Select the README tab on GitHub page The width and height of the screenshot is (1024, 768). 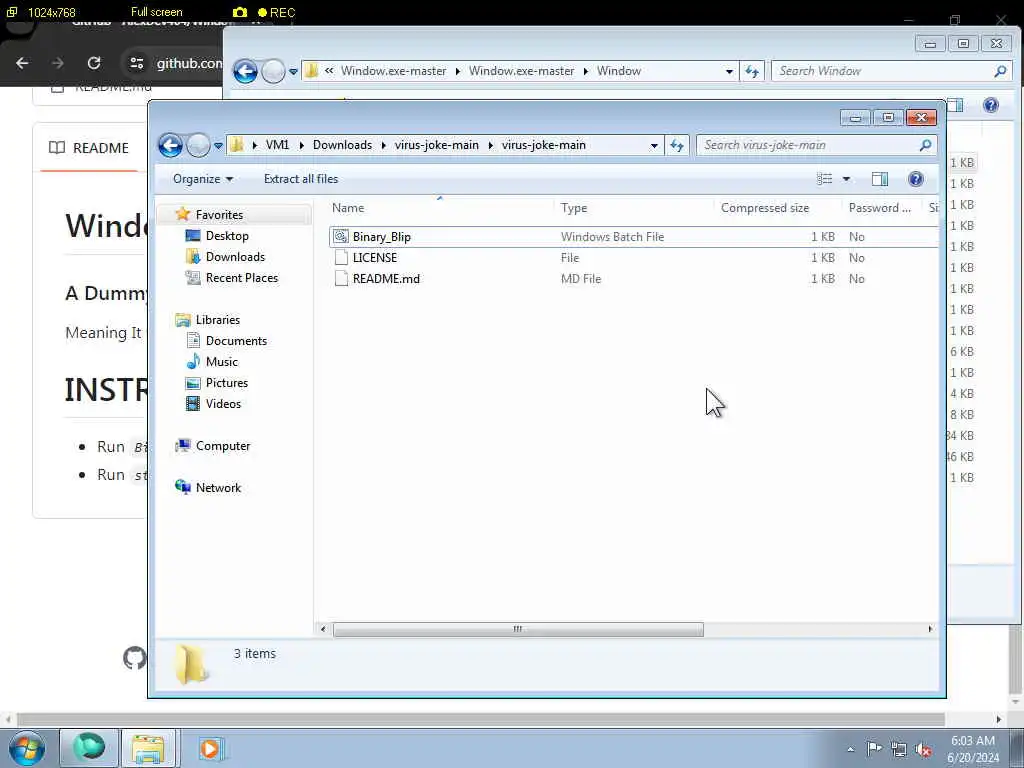tap(89, 148)
